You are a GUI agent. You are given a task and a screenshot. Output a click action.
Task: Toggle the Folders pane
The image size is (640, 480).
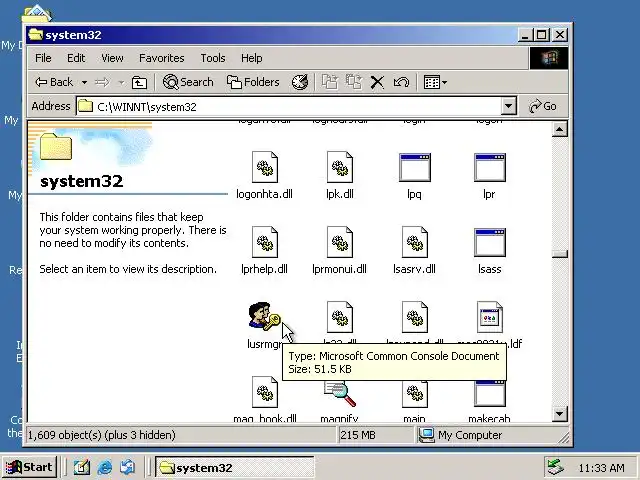click(x=253, y=82)
